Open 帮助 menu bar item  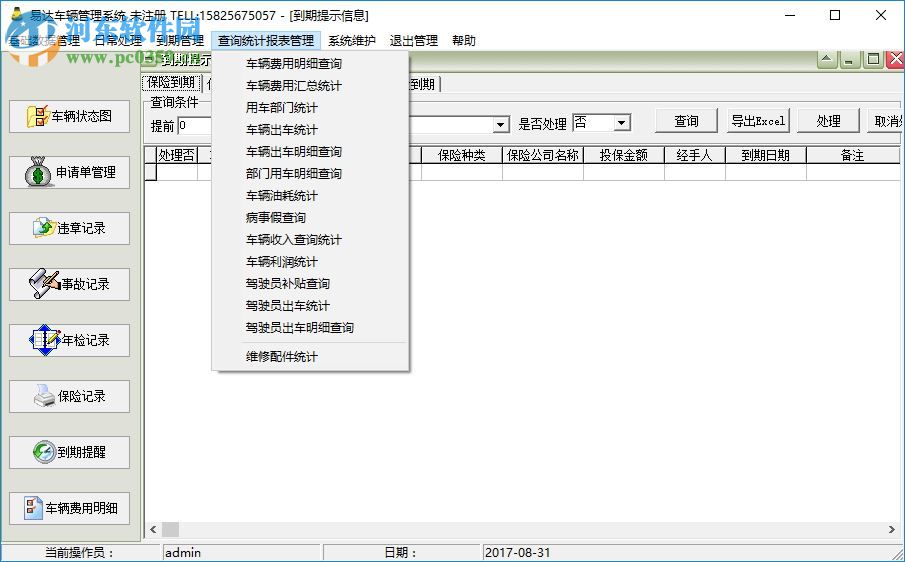[463, 40]
